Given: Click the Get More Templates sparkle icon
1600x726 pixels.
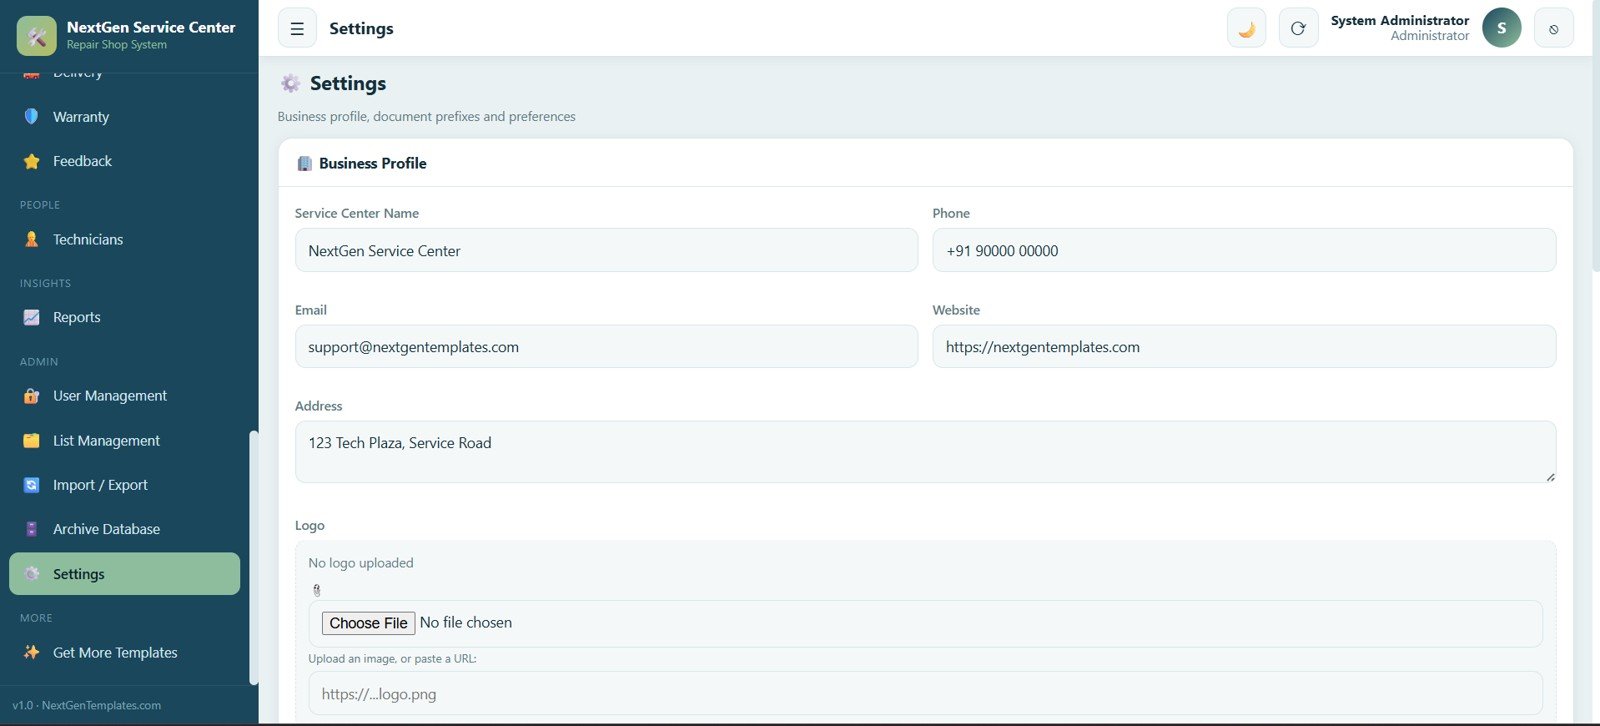Looking at the screenshot, I should [31, 653].
